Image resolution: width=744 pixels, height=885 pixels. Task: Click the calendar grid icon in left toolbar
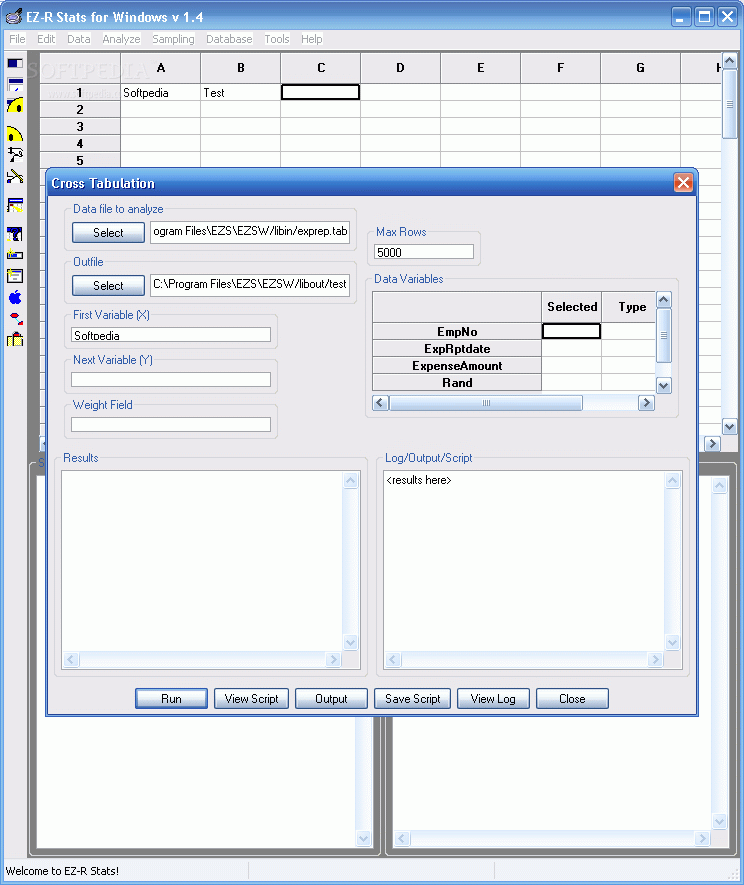click(x=15, y=205)
